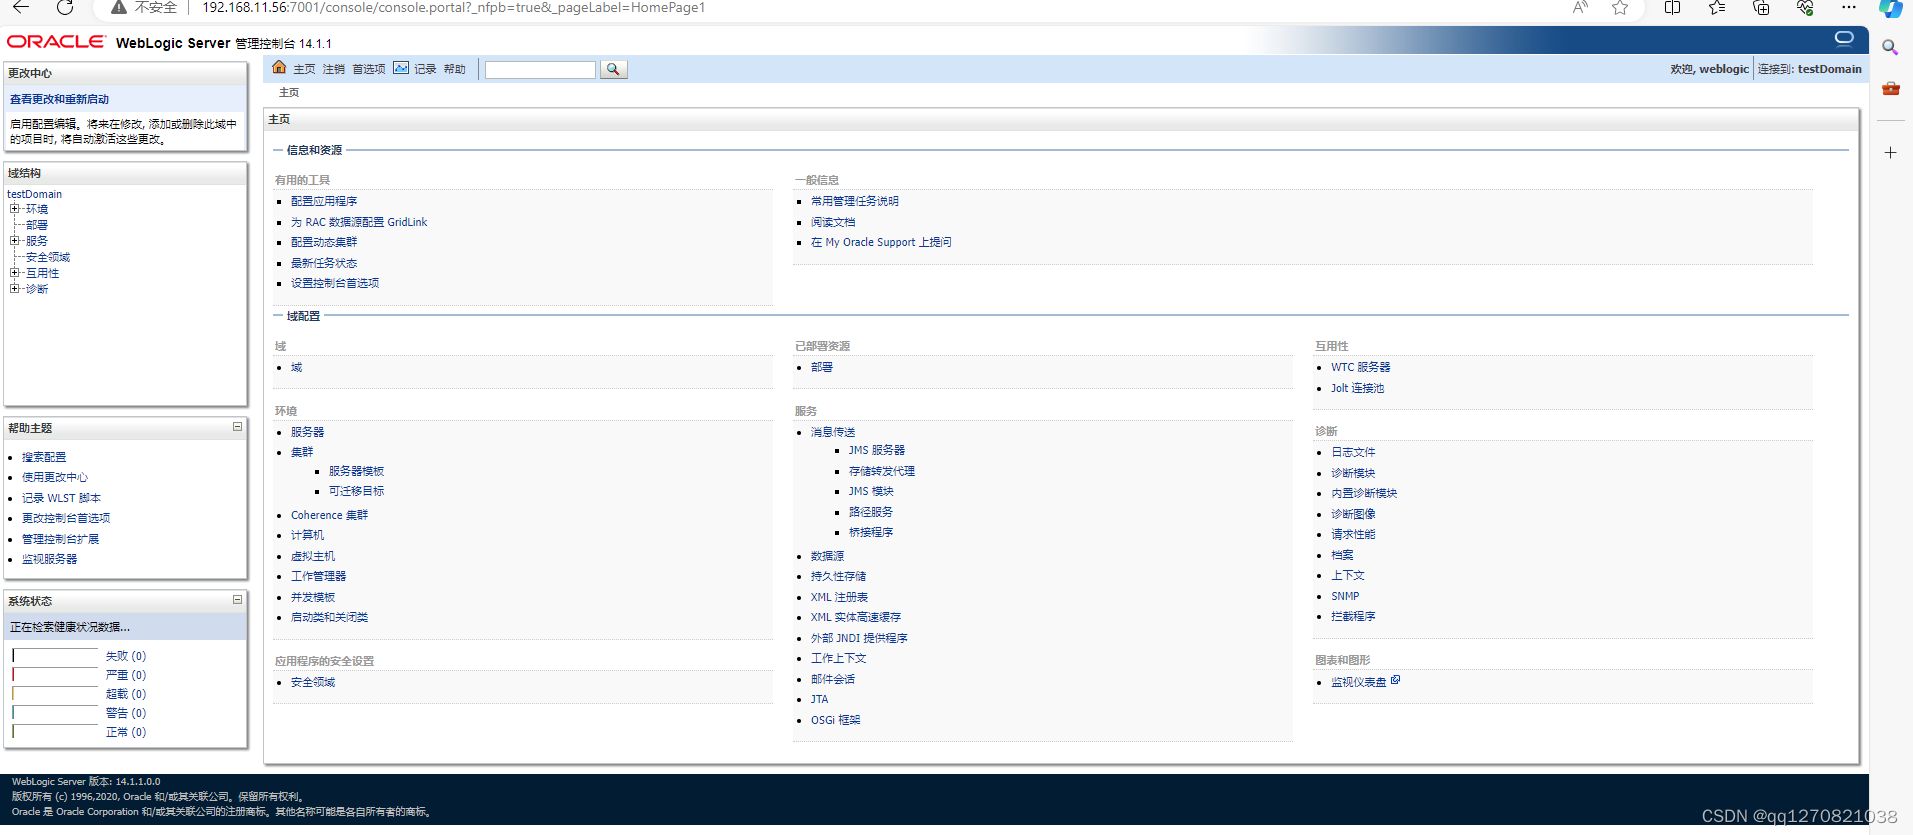Image resolution: width=1913 pixels, height=835 pixels.
Task: Expand the 诊断 tree node
Action: (15, 289)
